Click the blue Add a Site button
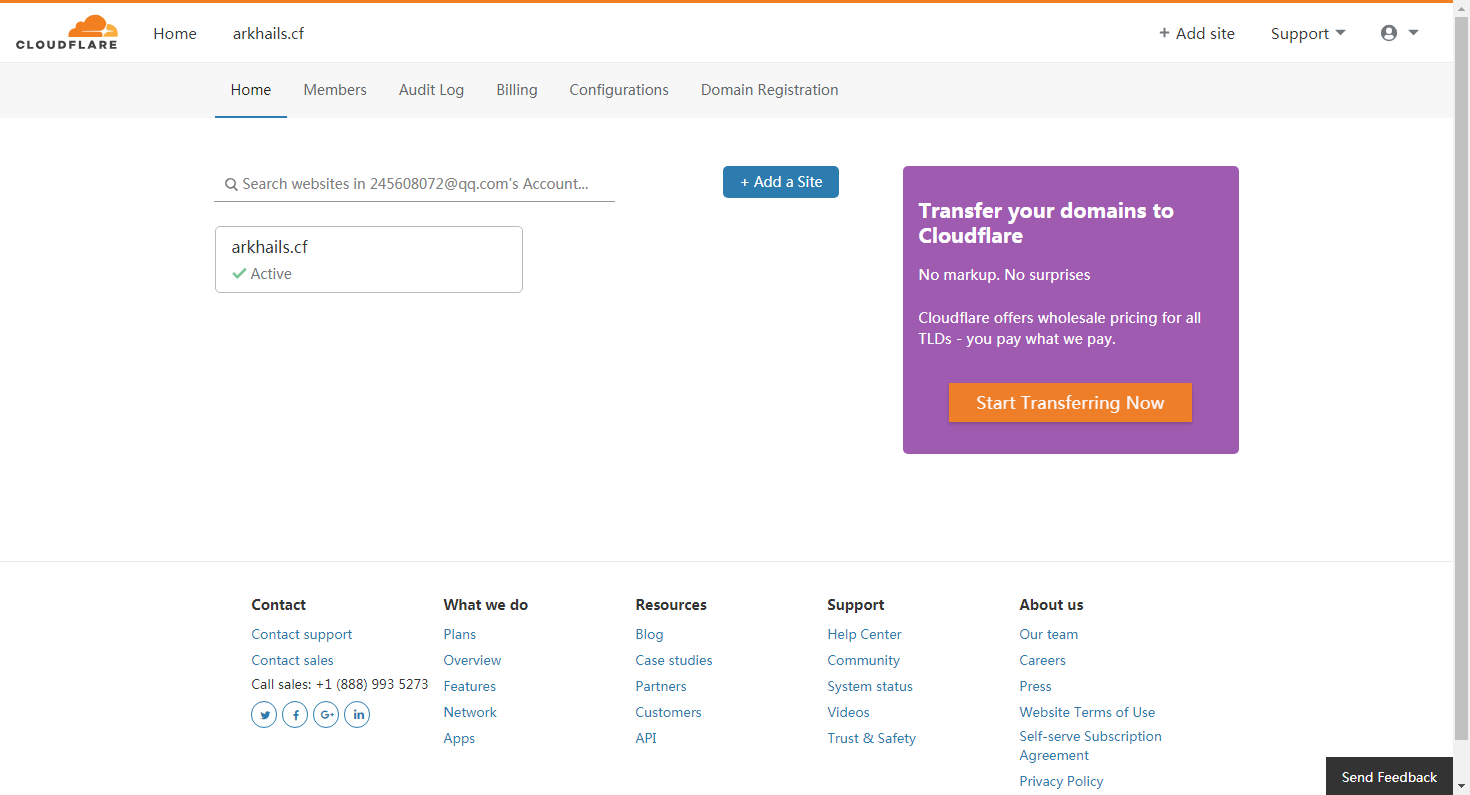 (x=781, y=182)
